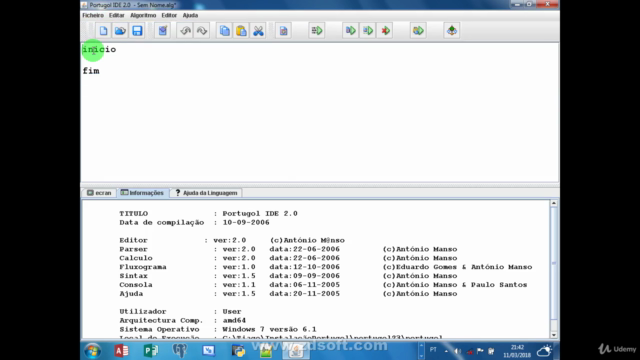Screen dimensions: 640x360
Task: Click the run-with-monitor arrow icon
Action: coord(418,31)
